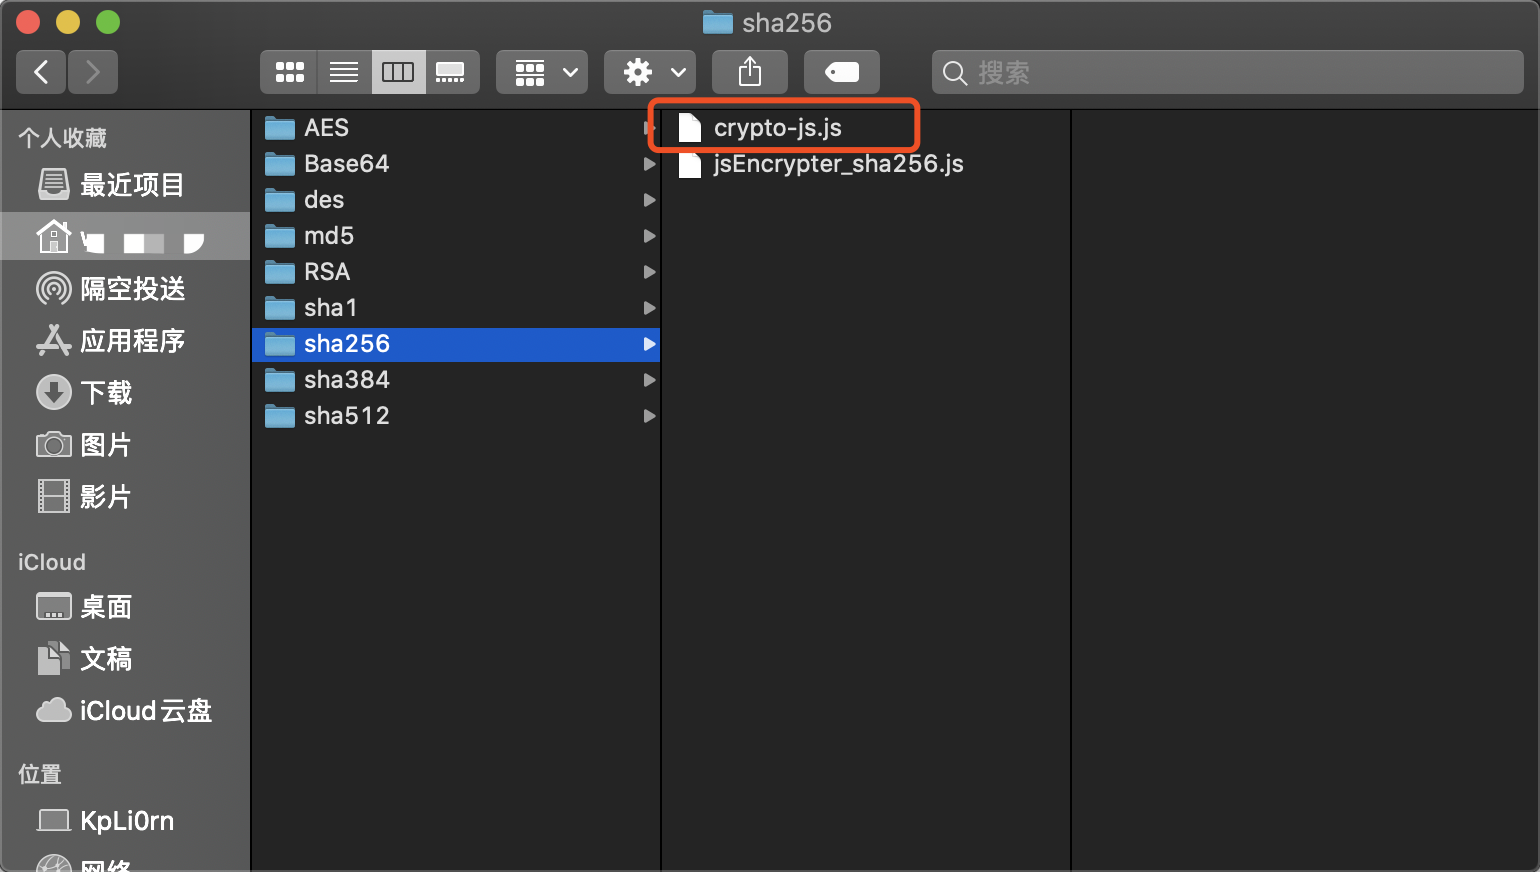Open 隔空投送 AirDrop in sidebar
Screen dimensions: 1540x872
click(125, 289)
